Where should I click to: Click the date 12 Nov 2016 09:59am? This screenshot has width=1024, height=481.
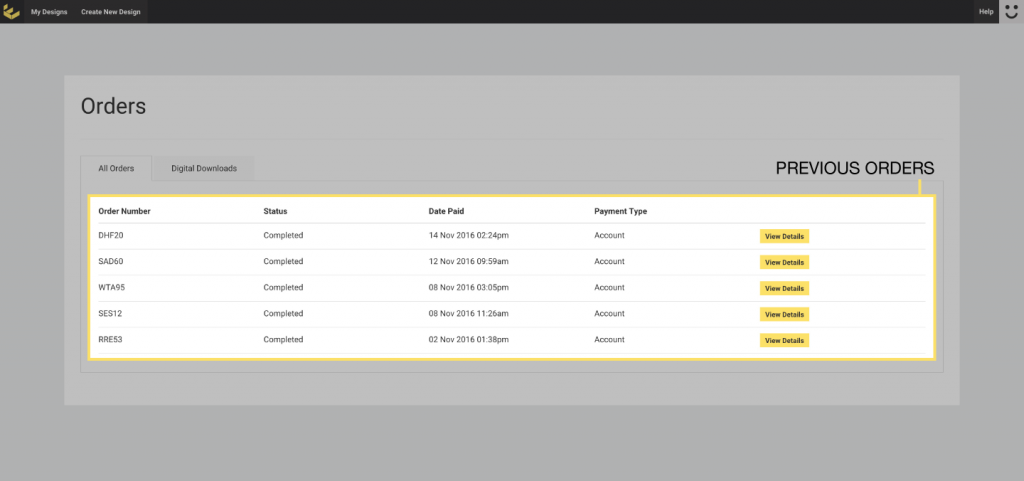tap(468, 262)
